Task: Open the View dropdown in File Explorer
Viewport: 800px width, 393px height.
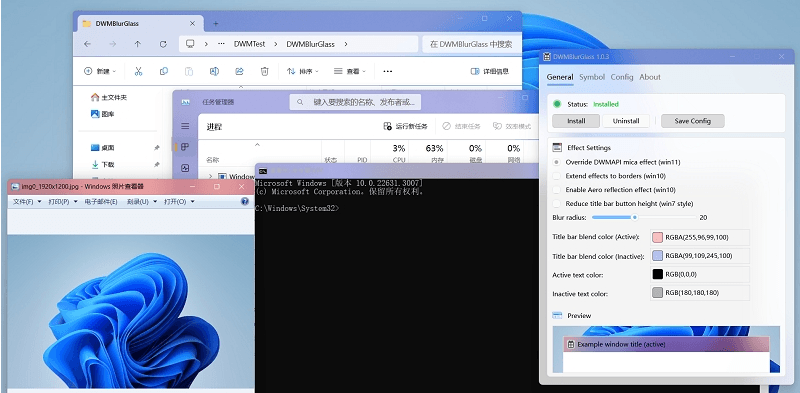Action: tap(350, 71)
